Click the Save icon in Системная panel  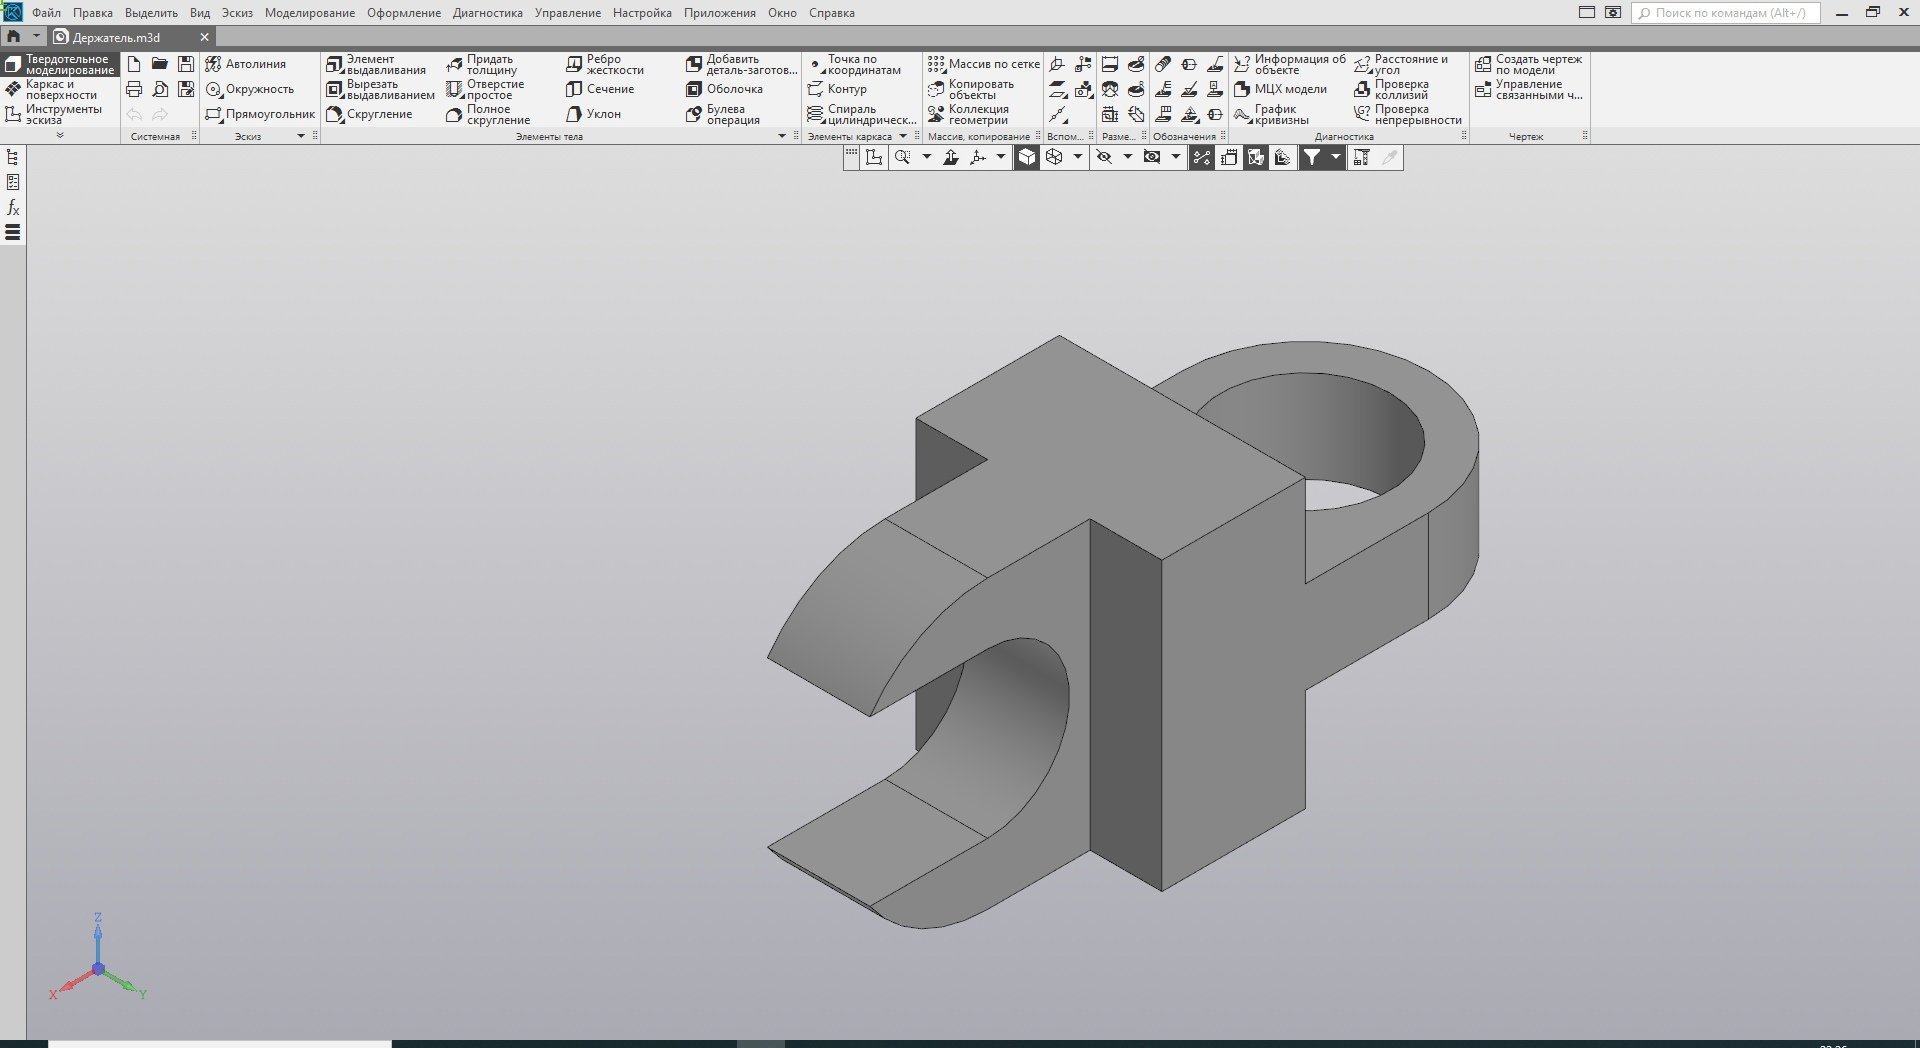186,64
